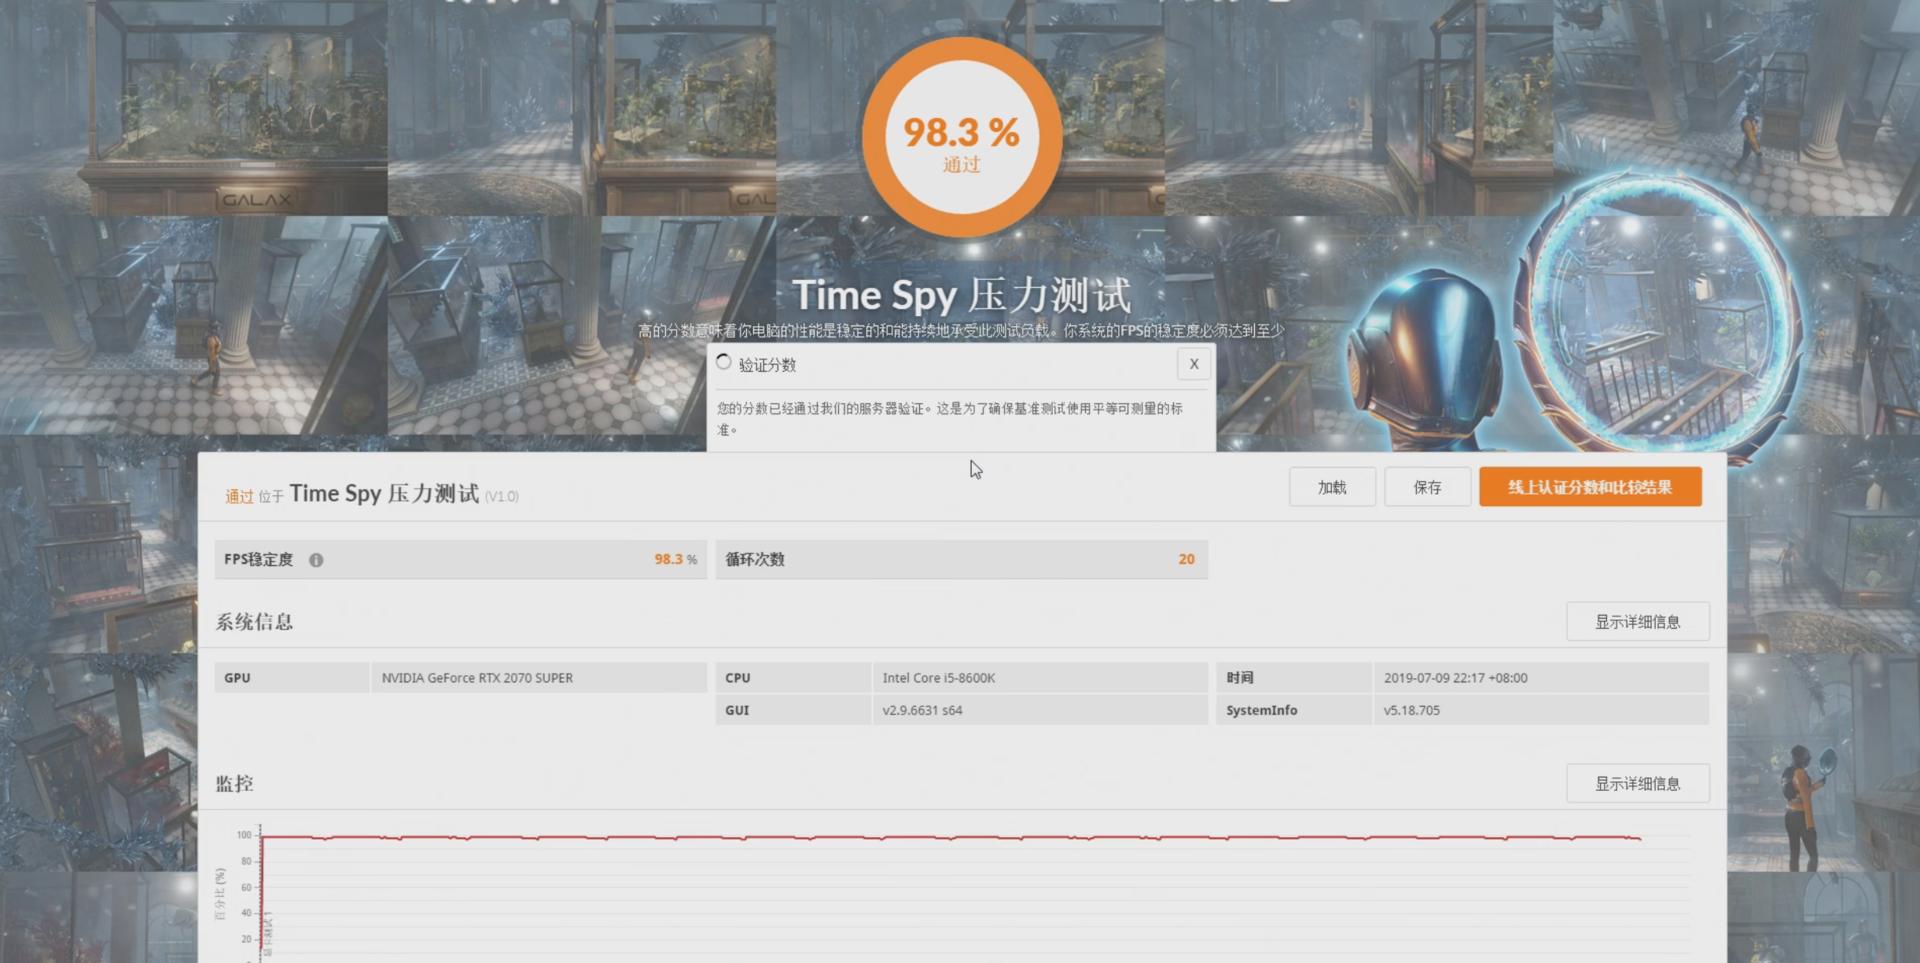Image resolution: width=1920 pixels, height=963 pixels.
Task: Click the FPS稳定度 value 98.3 %
Action: coord(675,559)
